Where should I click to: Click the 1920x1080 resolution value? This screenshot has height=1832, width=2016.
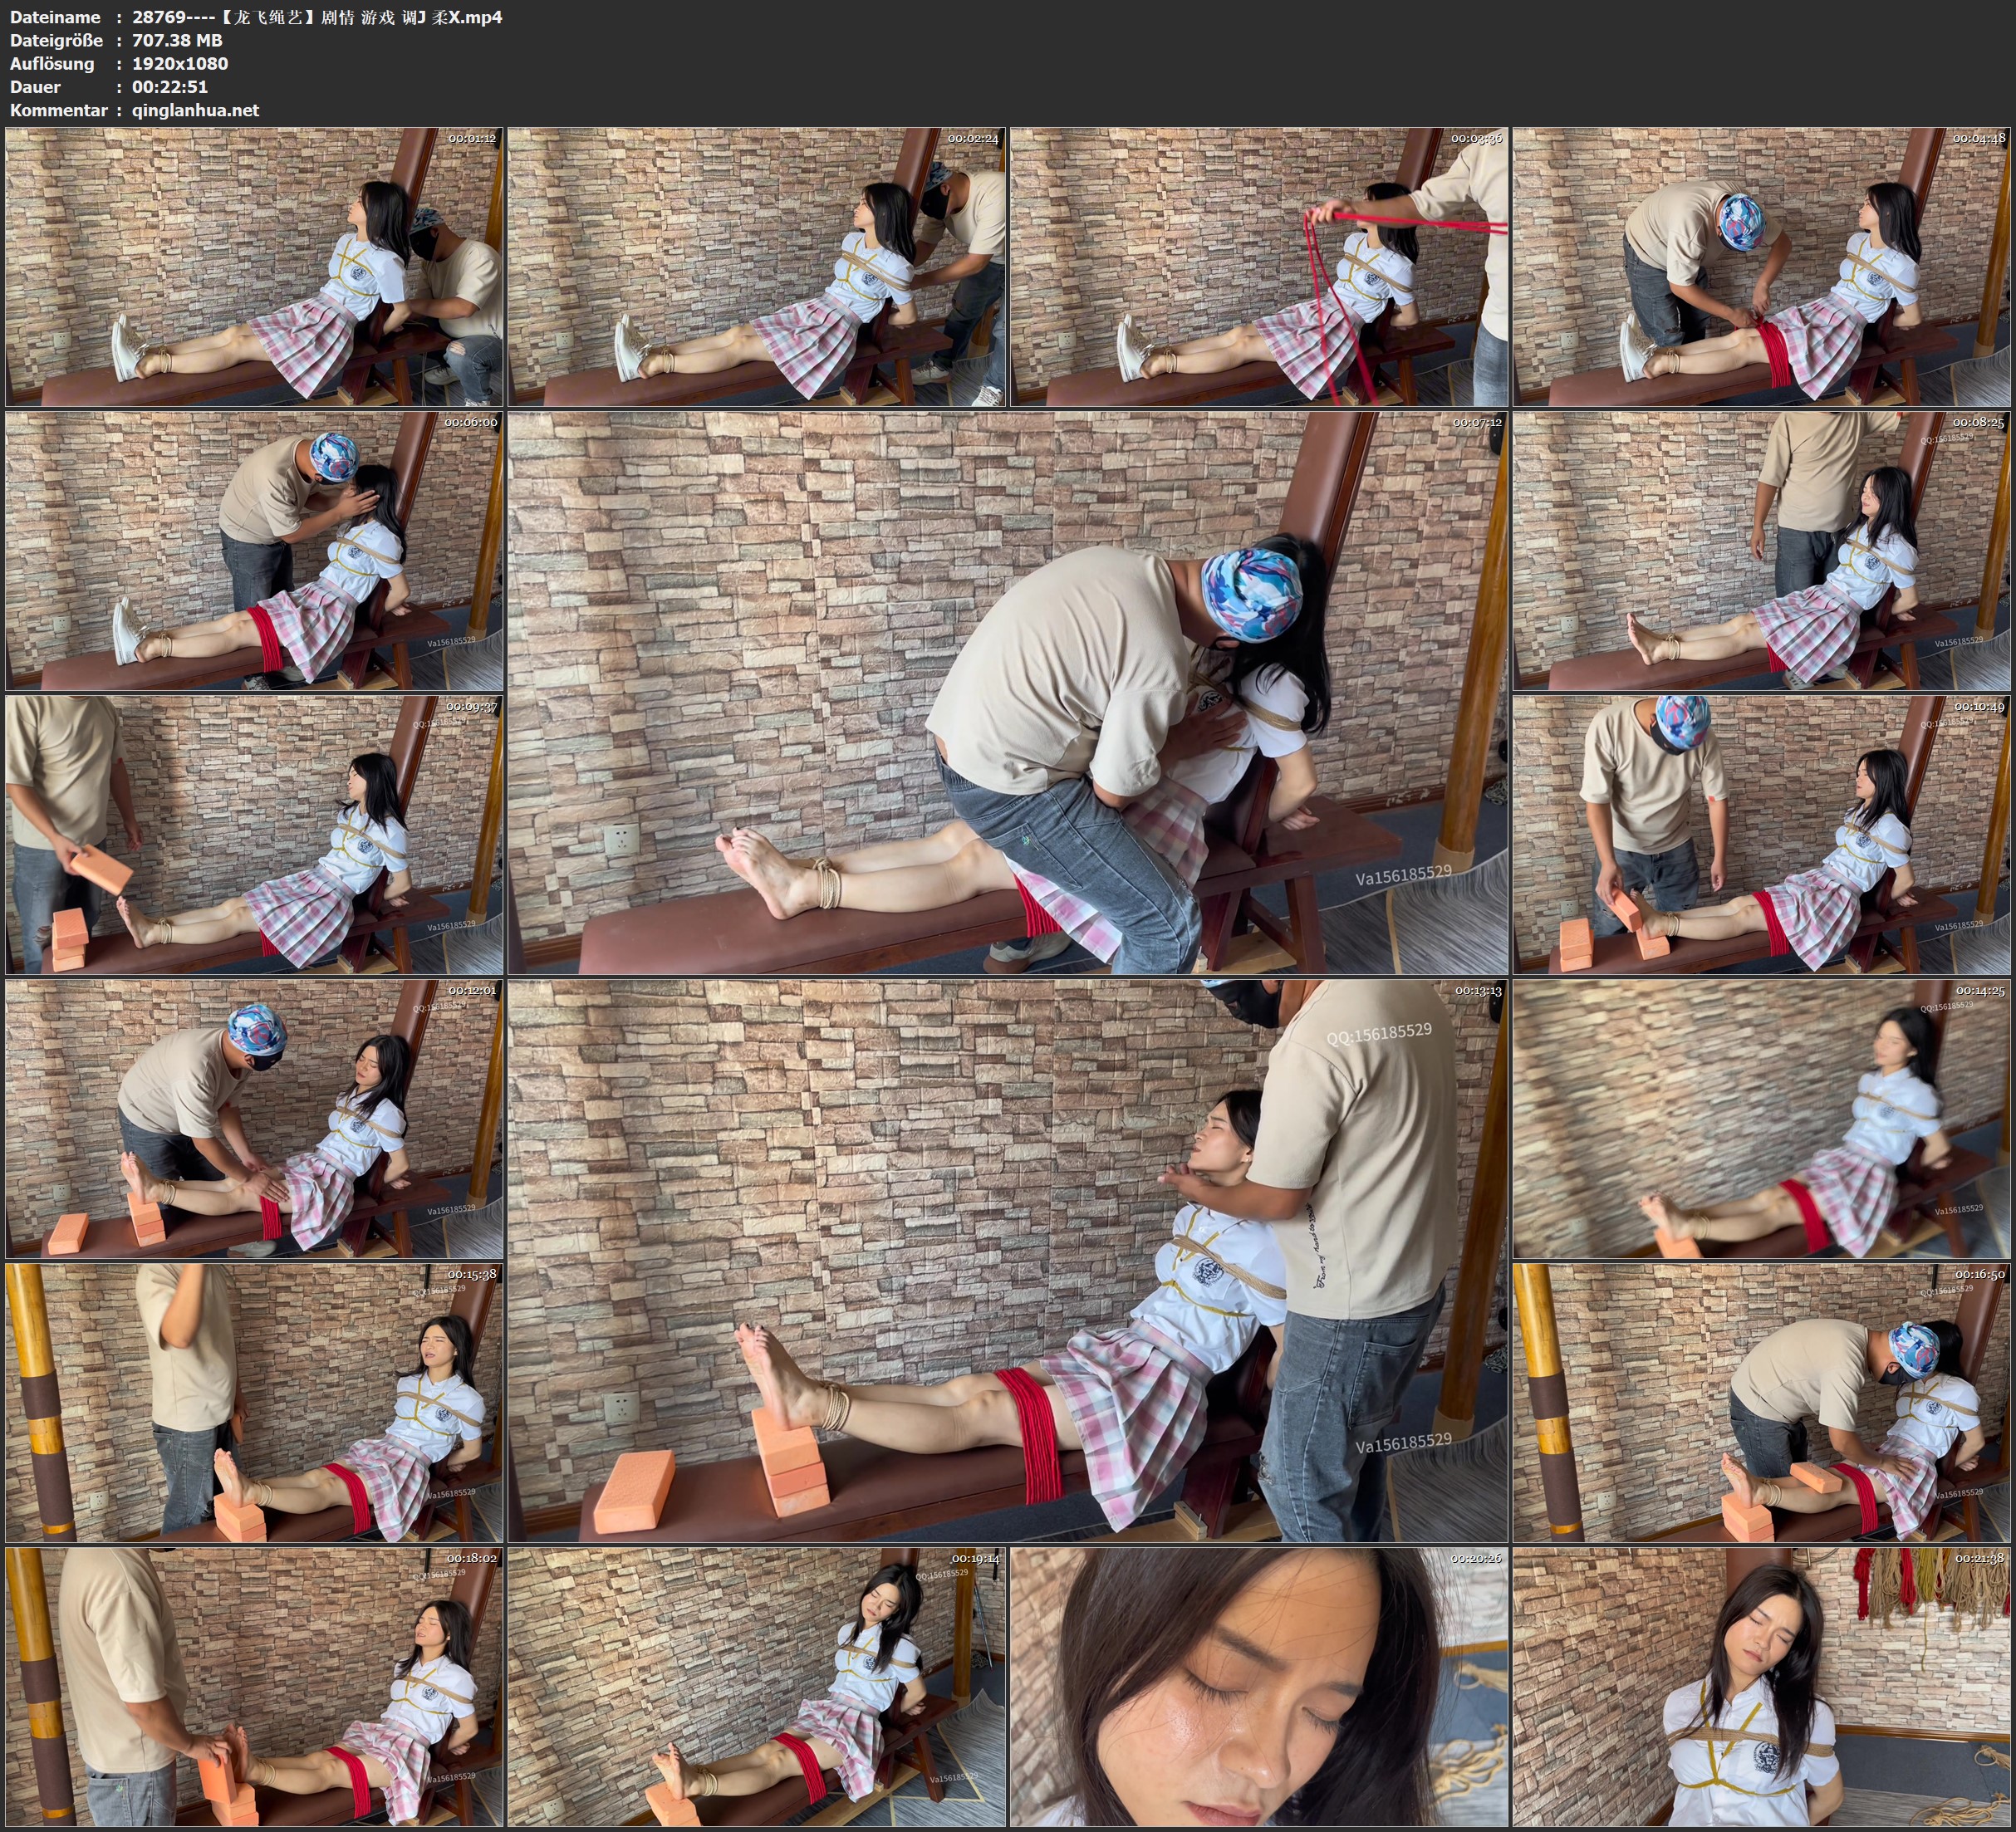click(x=180, y=63)
